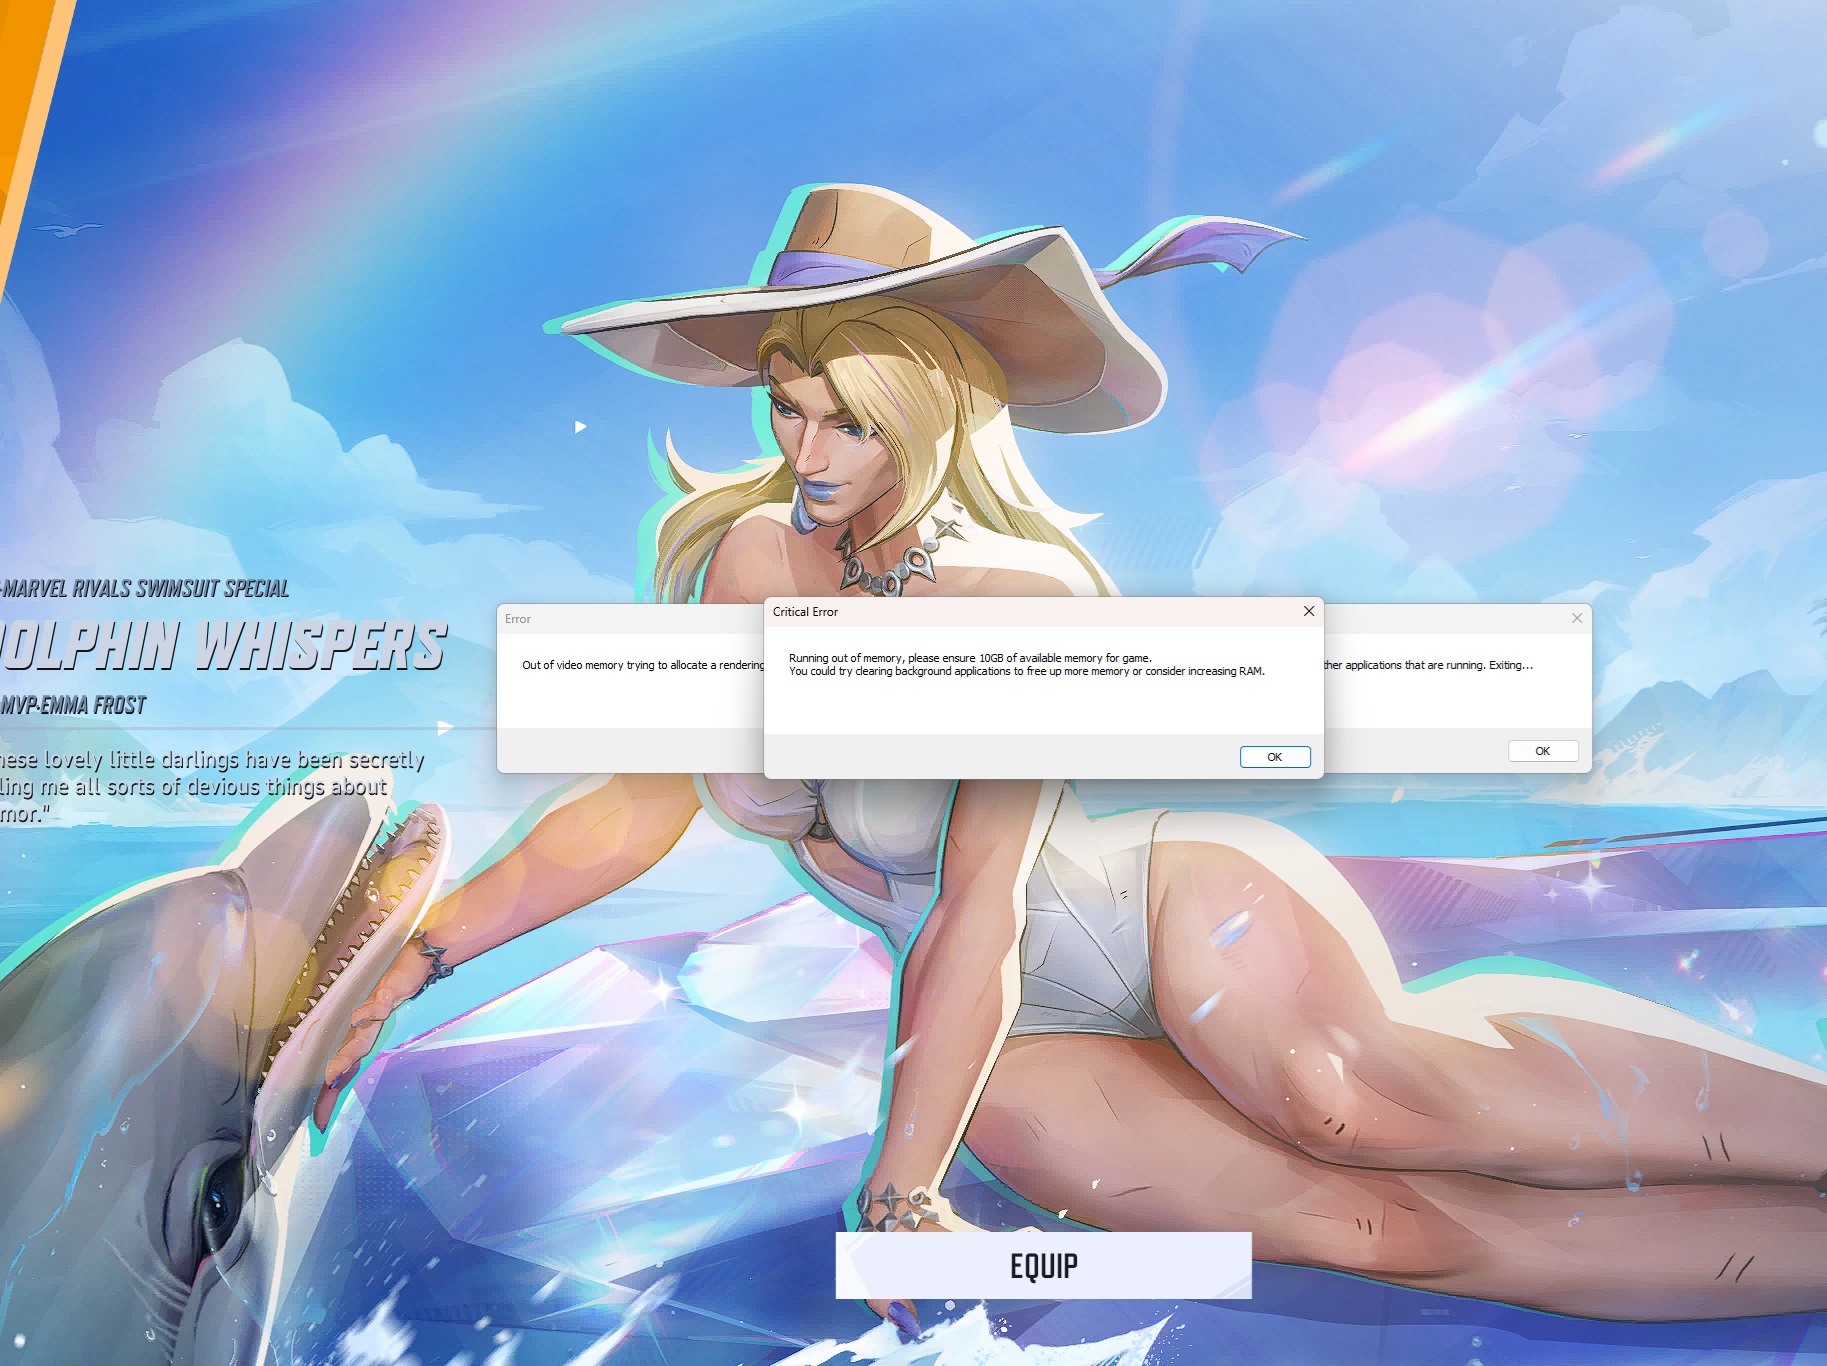Click the EQUIP button for the costume

point(1043,1265)
